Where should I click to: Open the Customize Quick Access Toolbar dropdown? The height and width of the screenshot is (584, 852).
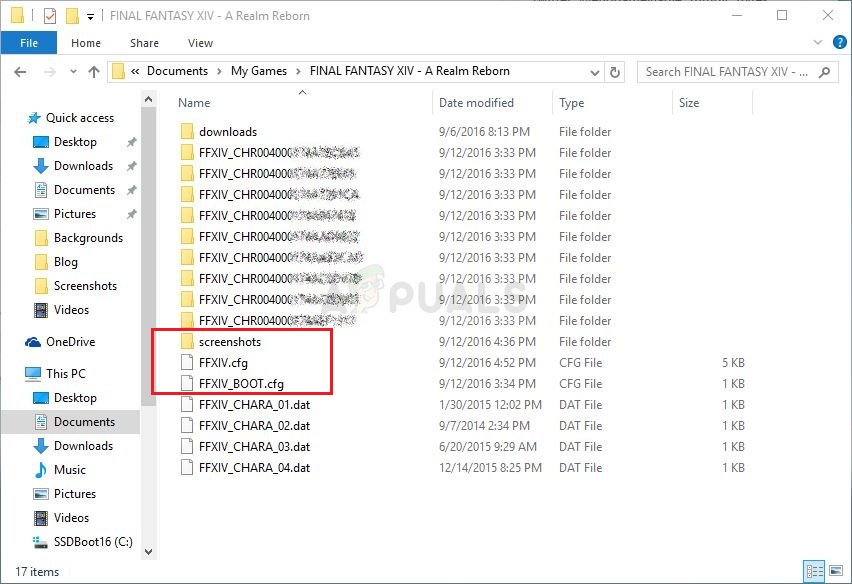[x=90, y=17]
